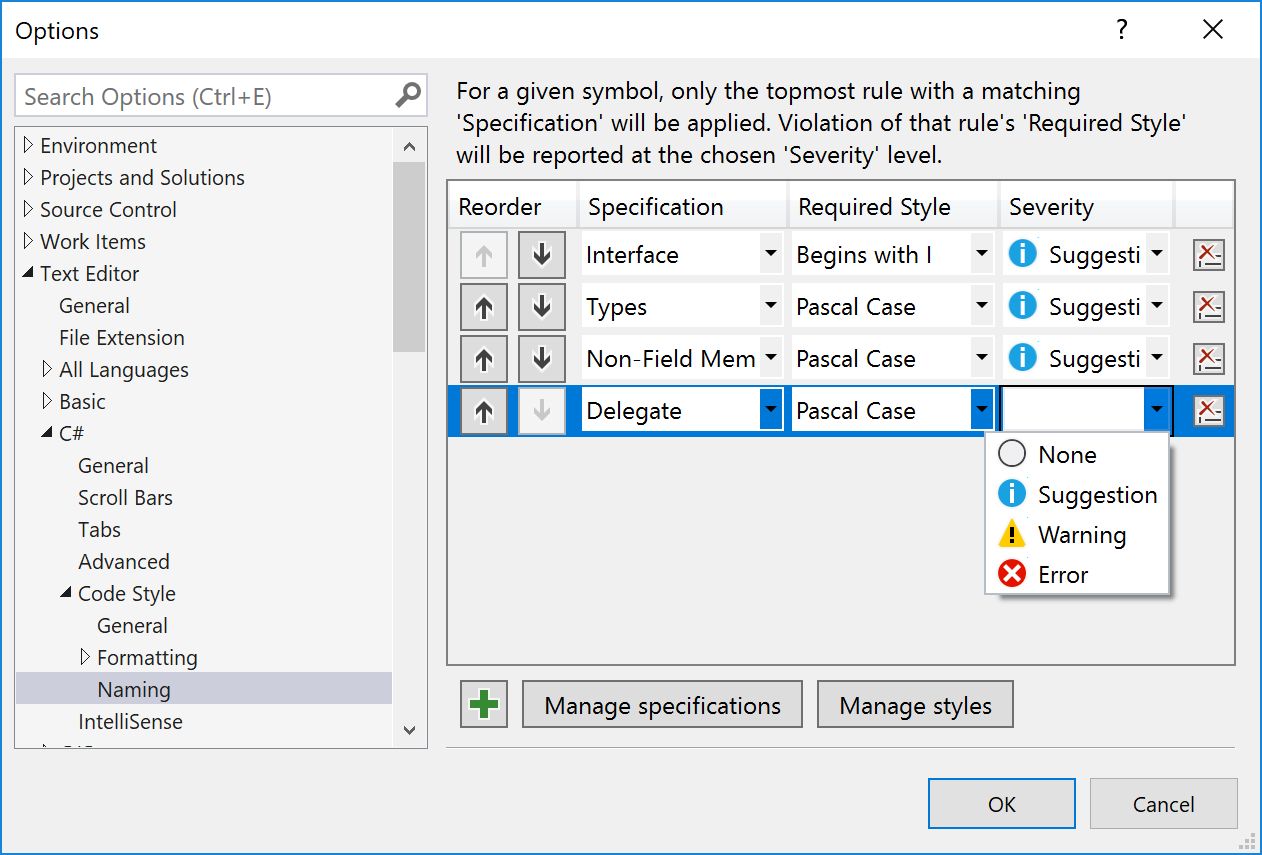Open Required Style dropdown for Types
Image resolution: width=1262 pixels, height=855 pixels.
[x=982, y=307]
